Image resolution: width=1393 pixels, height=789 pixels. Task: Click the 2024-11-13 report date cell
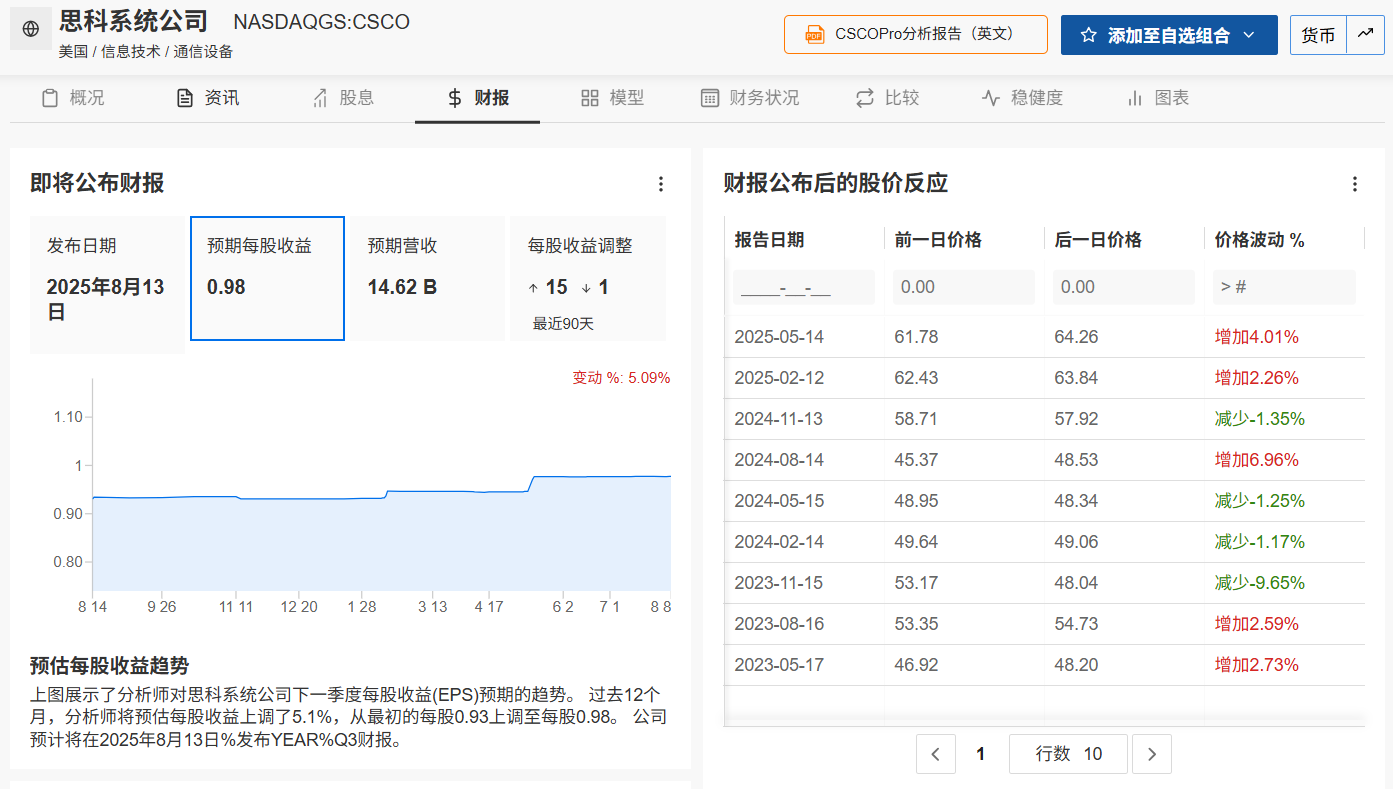779,419
